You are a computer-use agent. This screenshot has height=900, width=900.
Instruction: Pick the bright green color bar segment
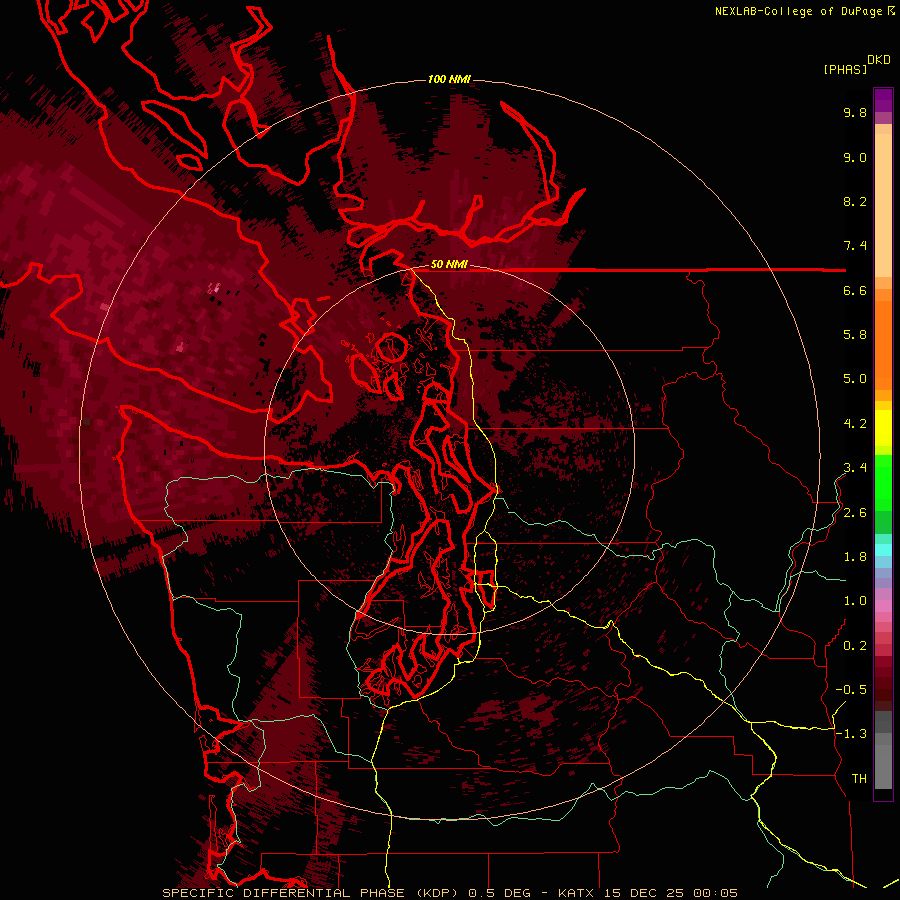tap(883, 483)
